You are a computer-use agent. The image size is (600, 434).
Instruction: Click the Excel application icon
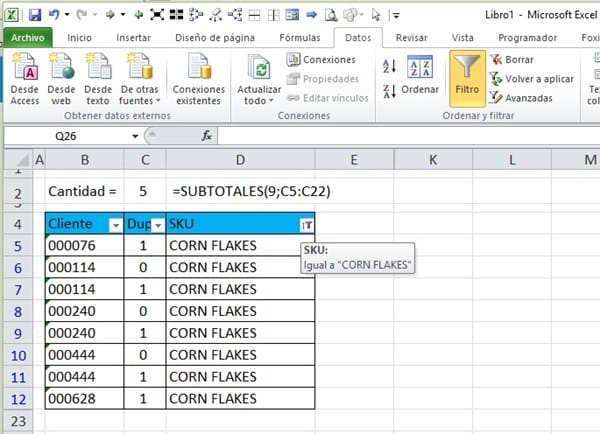(11, 15)
